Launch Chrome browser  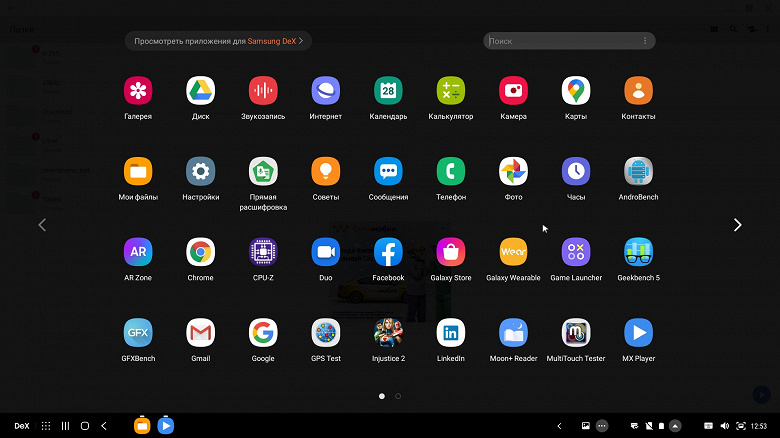[x=200, y=252]
